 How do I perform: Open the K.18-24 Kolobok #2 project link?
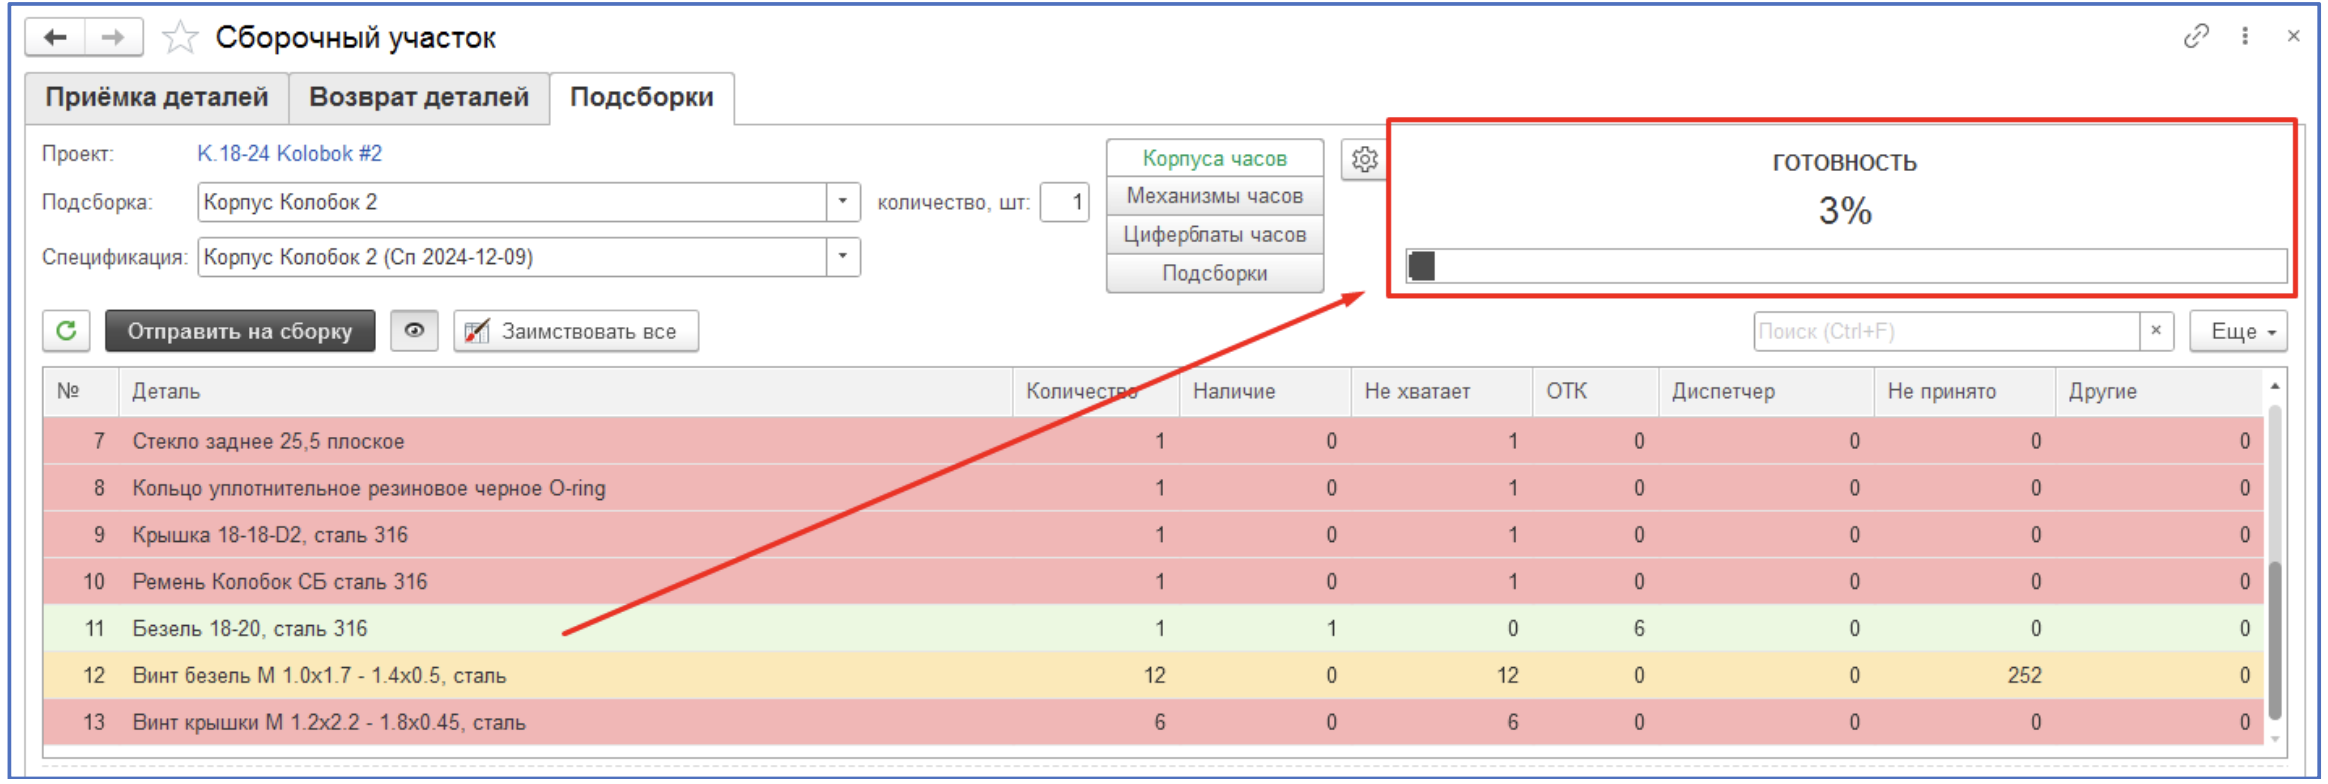[x=289, y=154]
